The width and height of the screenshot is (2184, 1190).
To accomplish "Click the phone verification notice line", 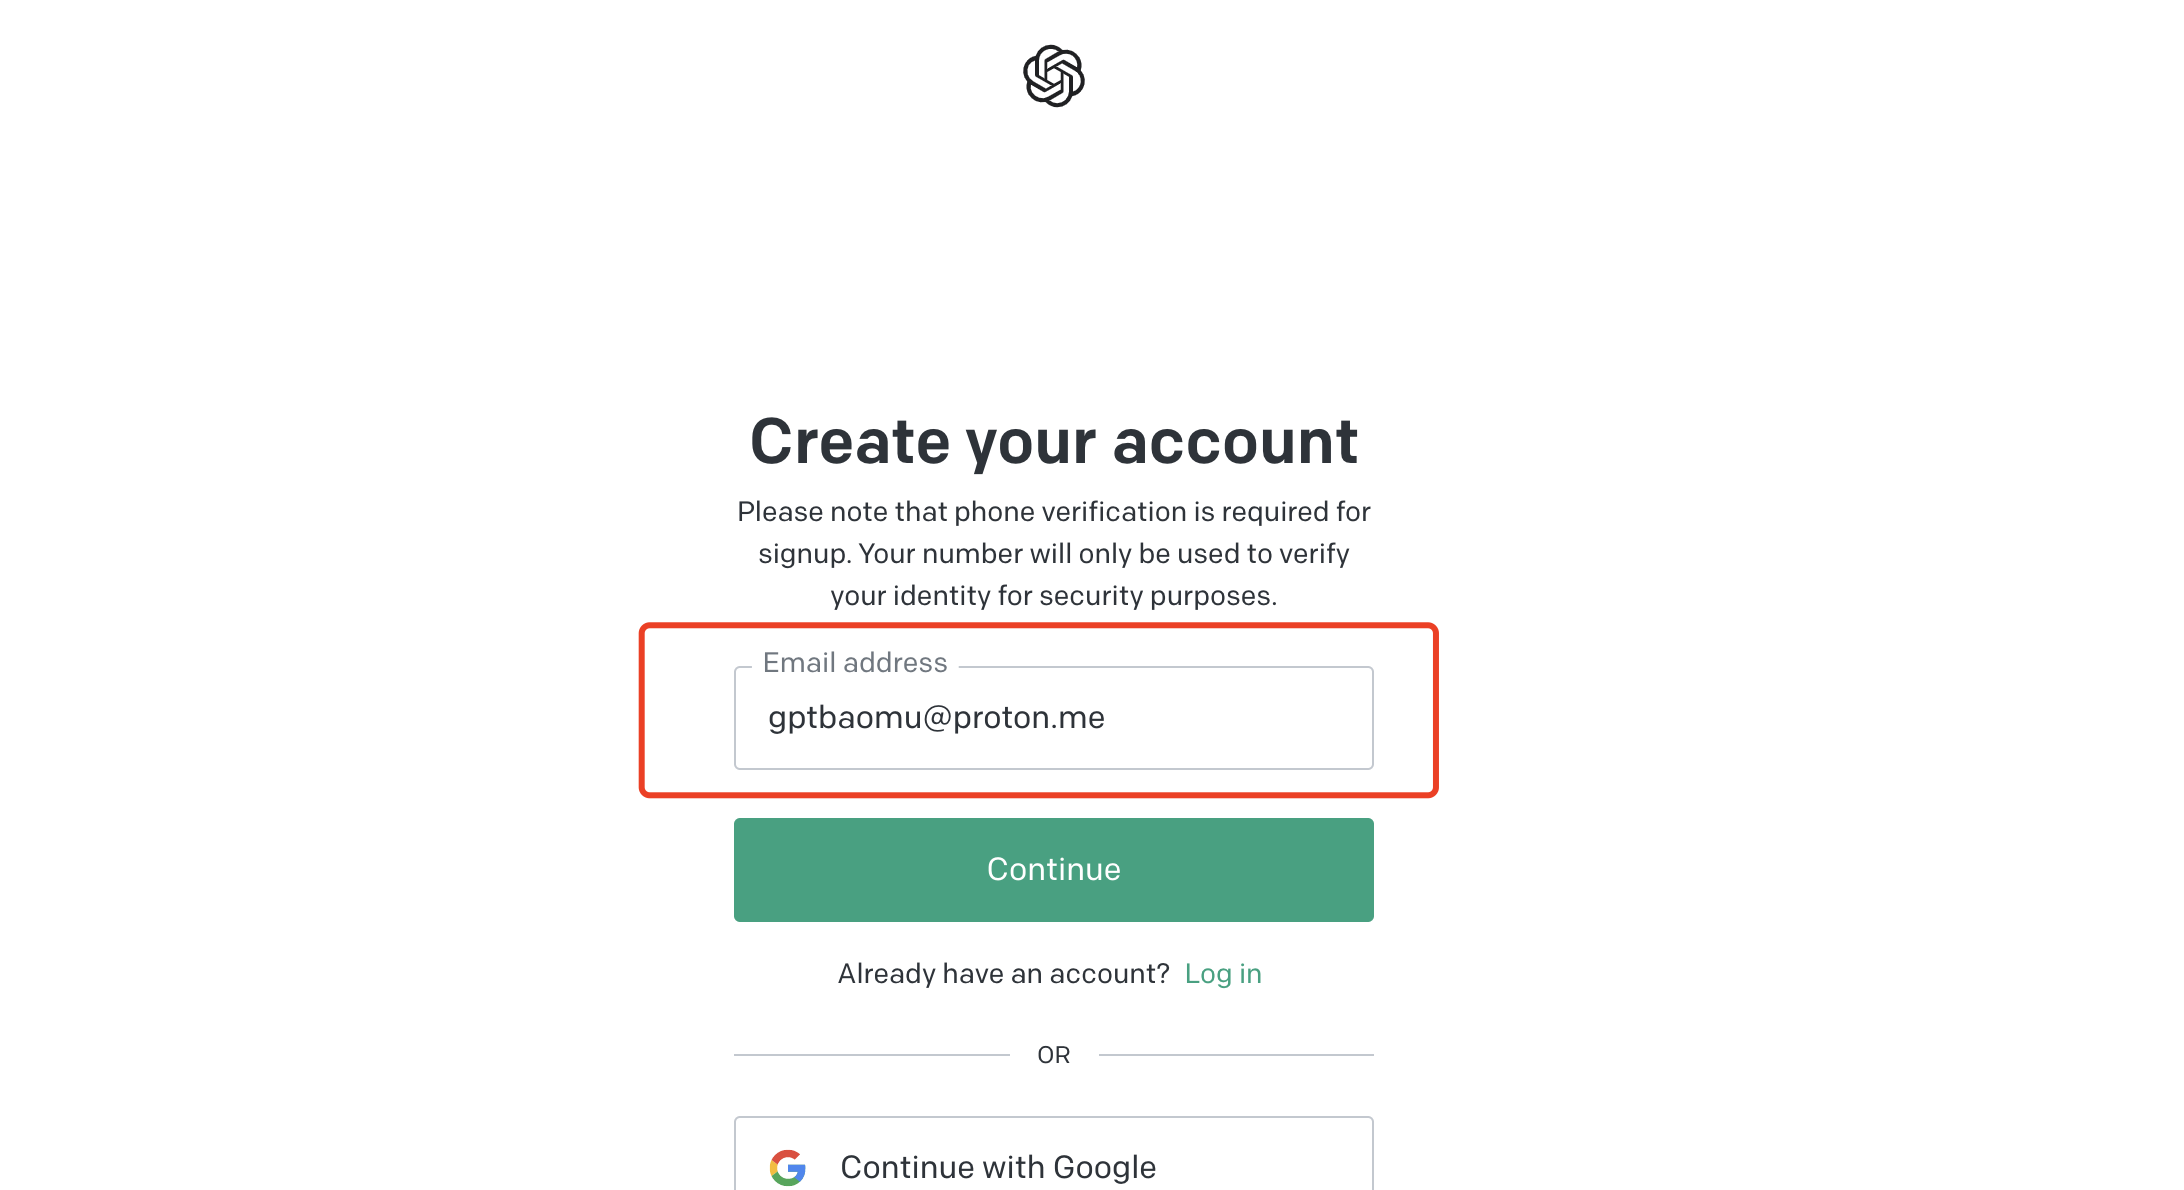I will click(1054, 512).
